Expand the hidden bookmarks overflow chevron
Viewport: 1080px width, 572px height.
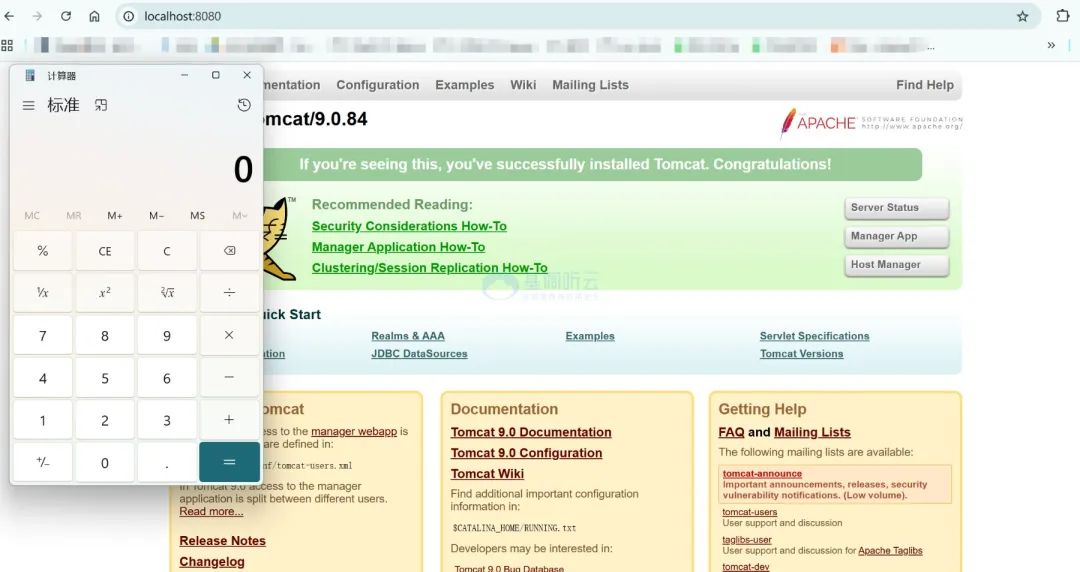click(1051, 45)
